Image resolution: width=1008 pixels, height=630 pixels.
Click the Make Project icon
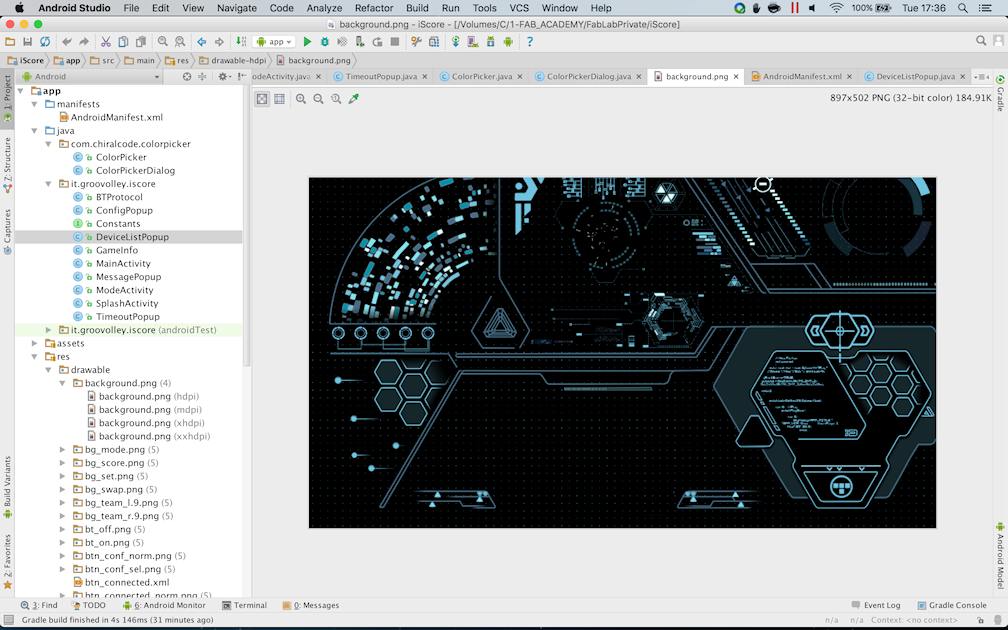pos(241,42)
